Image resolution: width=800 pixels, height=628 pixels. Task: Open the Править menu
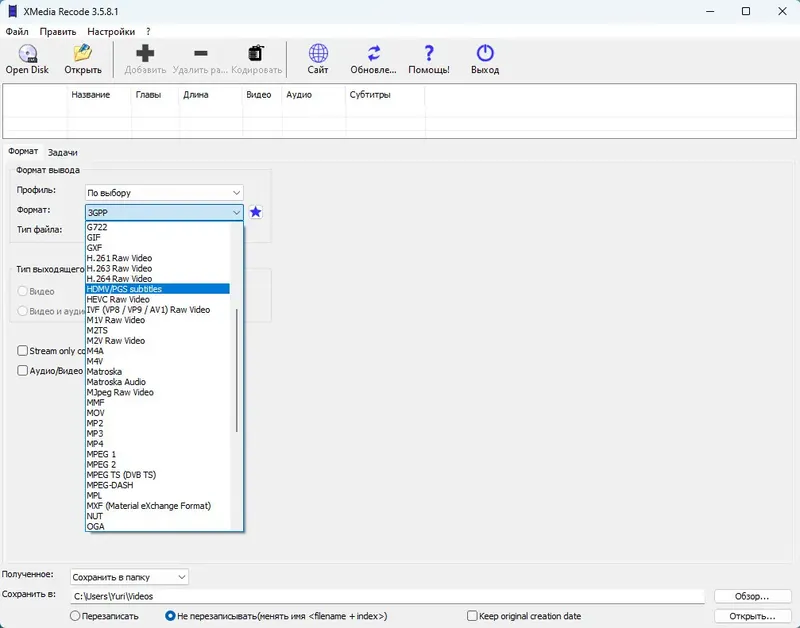point(58,32)
